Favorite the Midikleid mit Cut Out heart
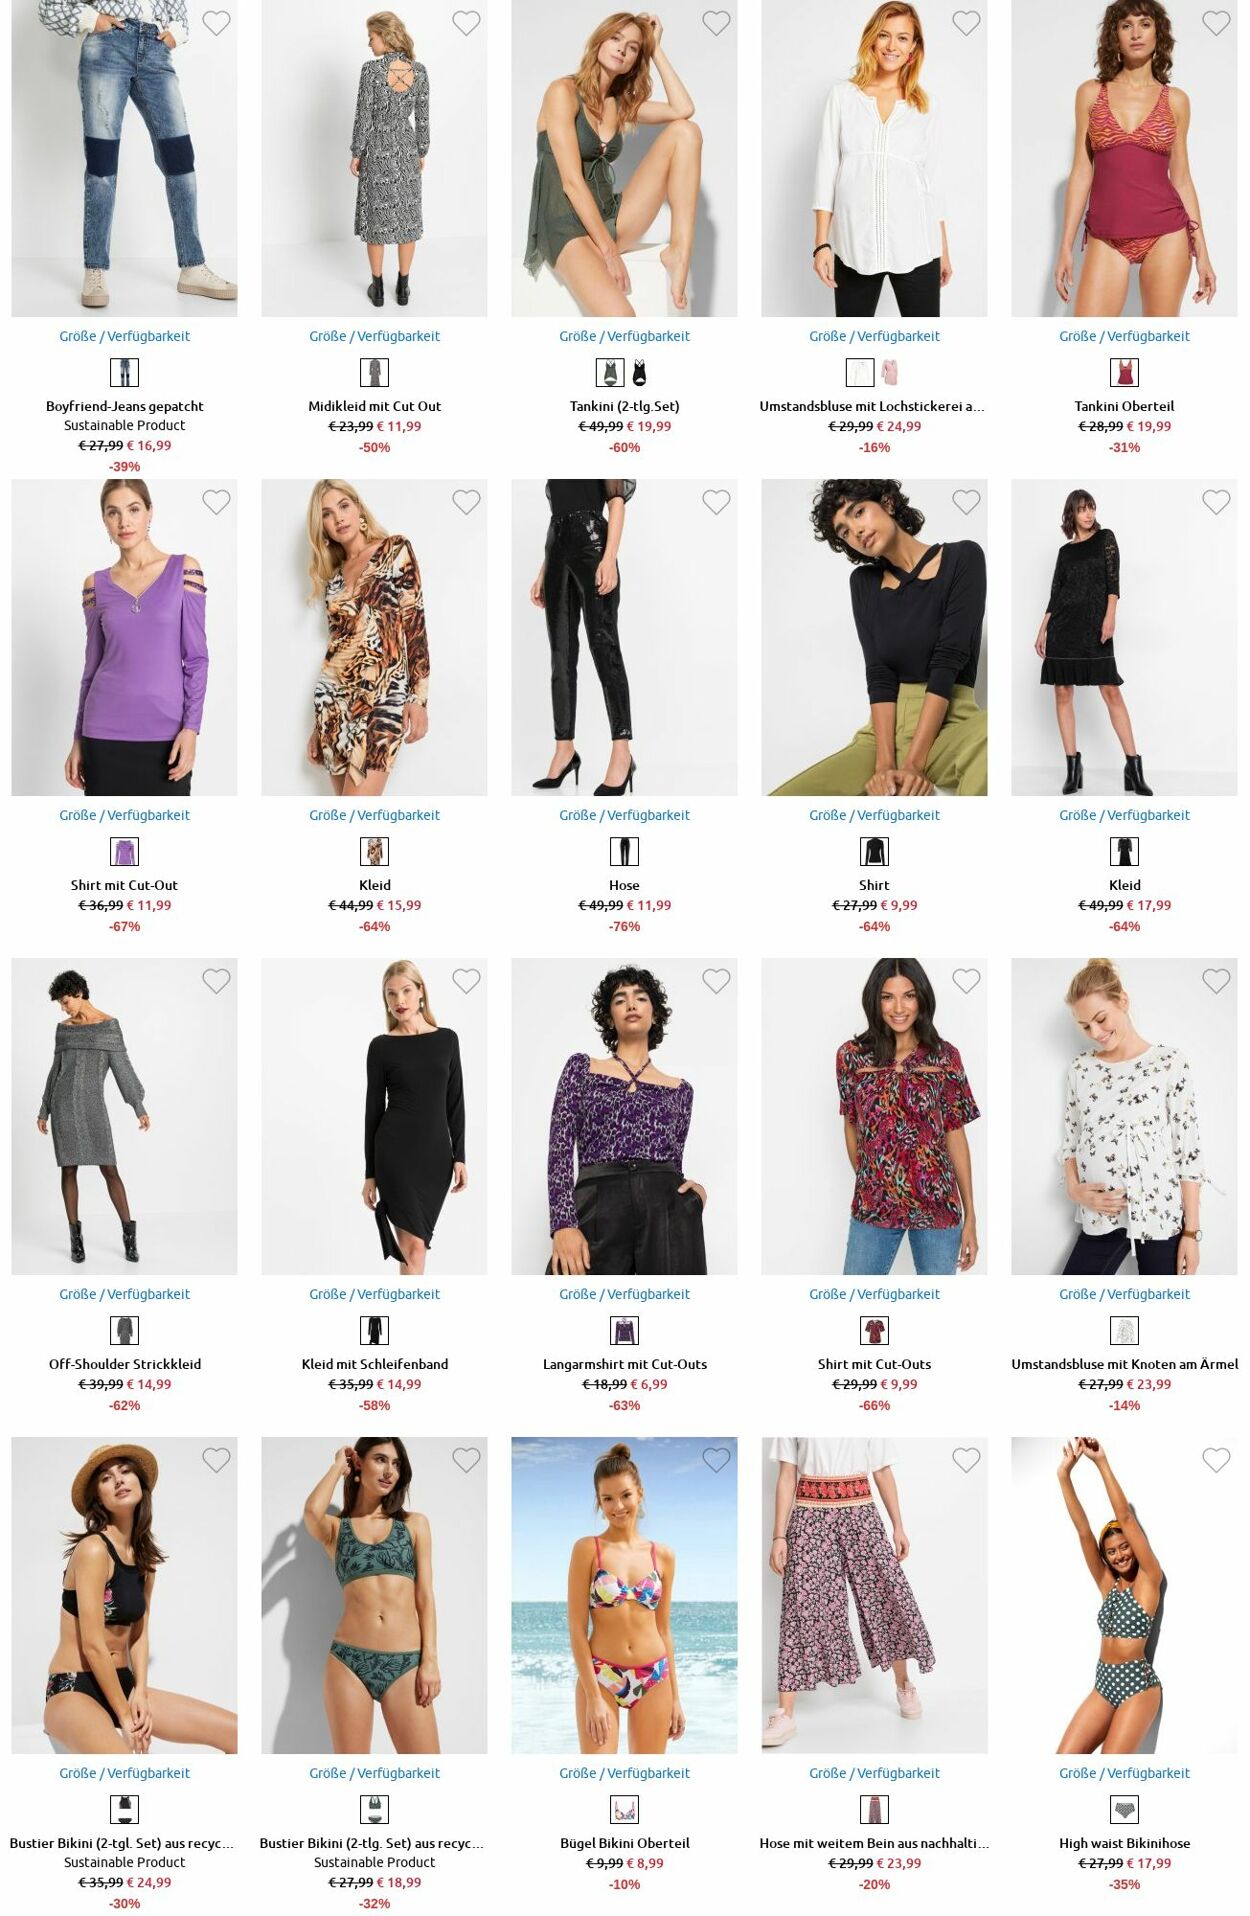 (x=466, y=22)
